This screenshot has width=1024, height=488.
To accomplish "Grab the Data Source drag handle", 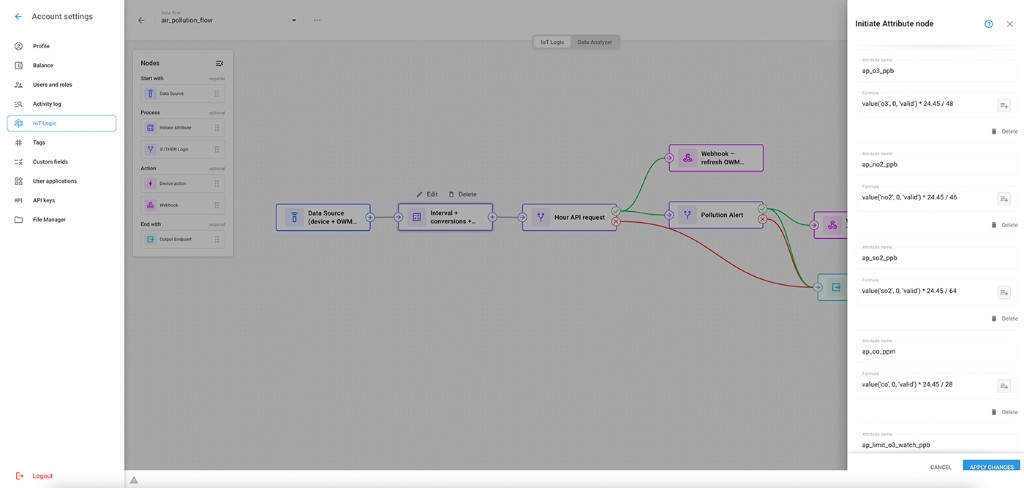I will coord(216,93).
